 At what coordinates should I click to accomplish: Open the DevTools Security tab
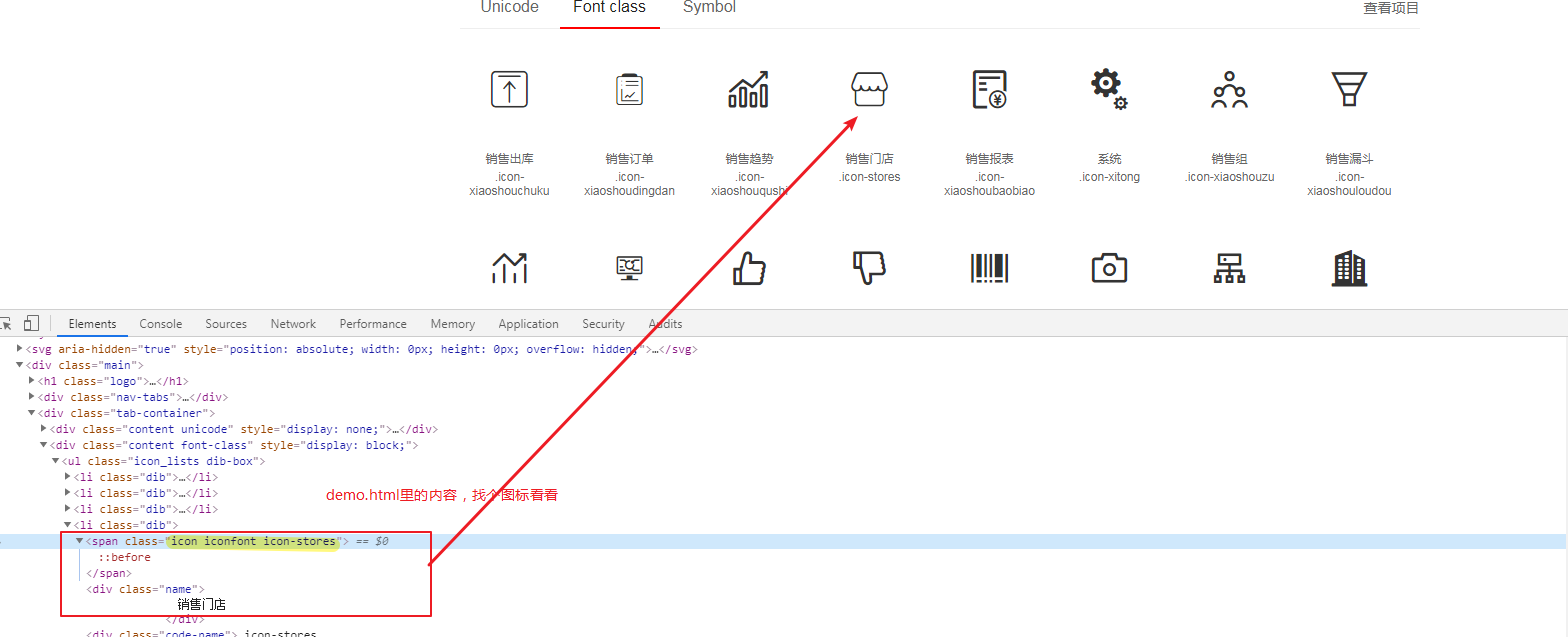pyautogui.click(x=603, y=324)
